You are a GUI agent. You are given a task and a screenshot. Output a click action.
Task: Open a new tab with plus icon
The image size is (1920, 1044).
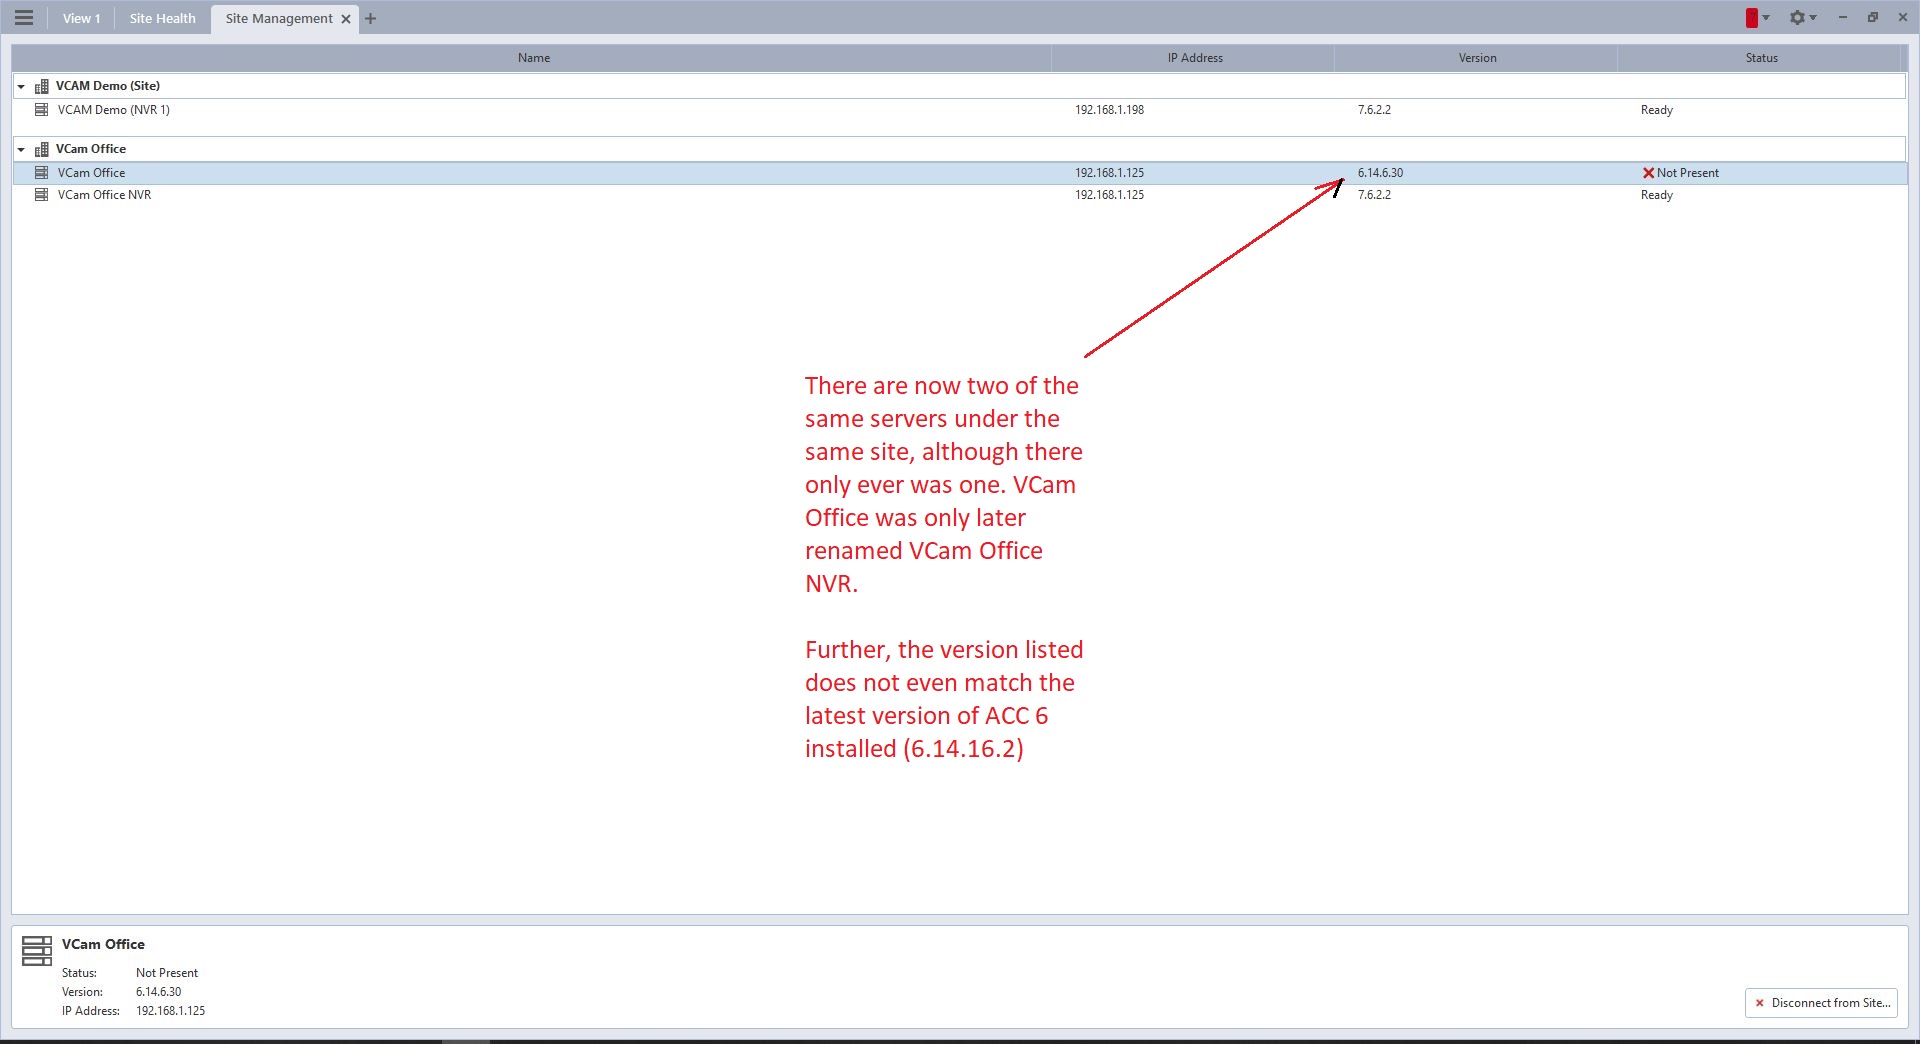(370, 18)
